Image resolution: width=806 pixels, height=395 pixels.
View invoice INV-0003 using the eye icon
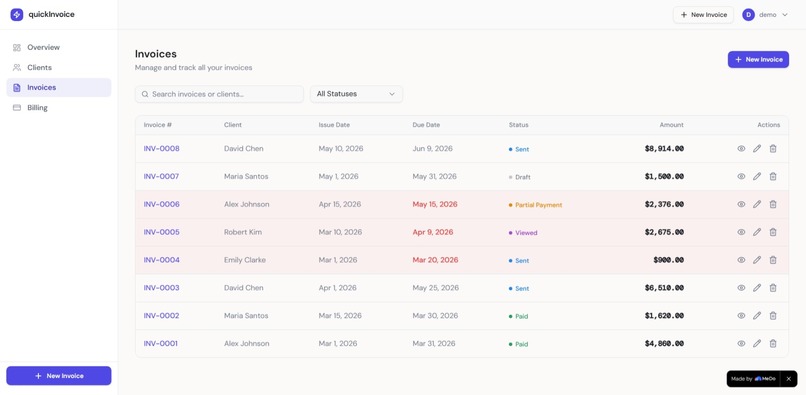741,288
